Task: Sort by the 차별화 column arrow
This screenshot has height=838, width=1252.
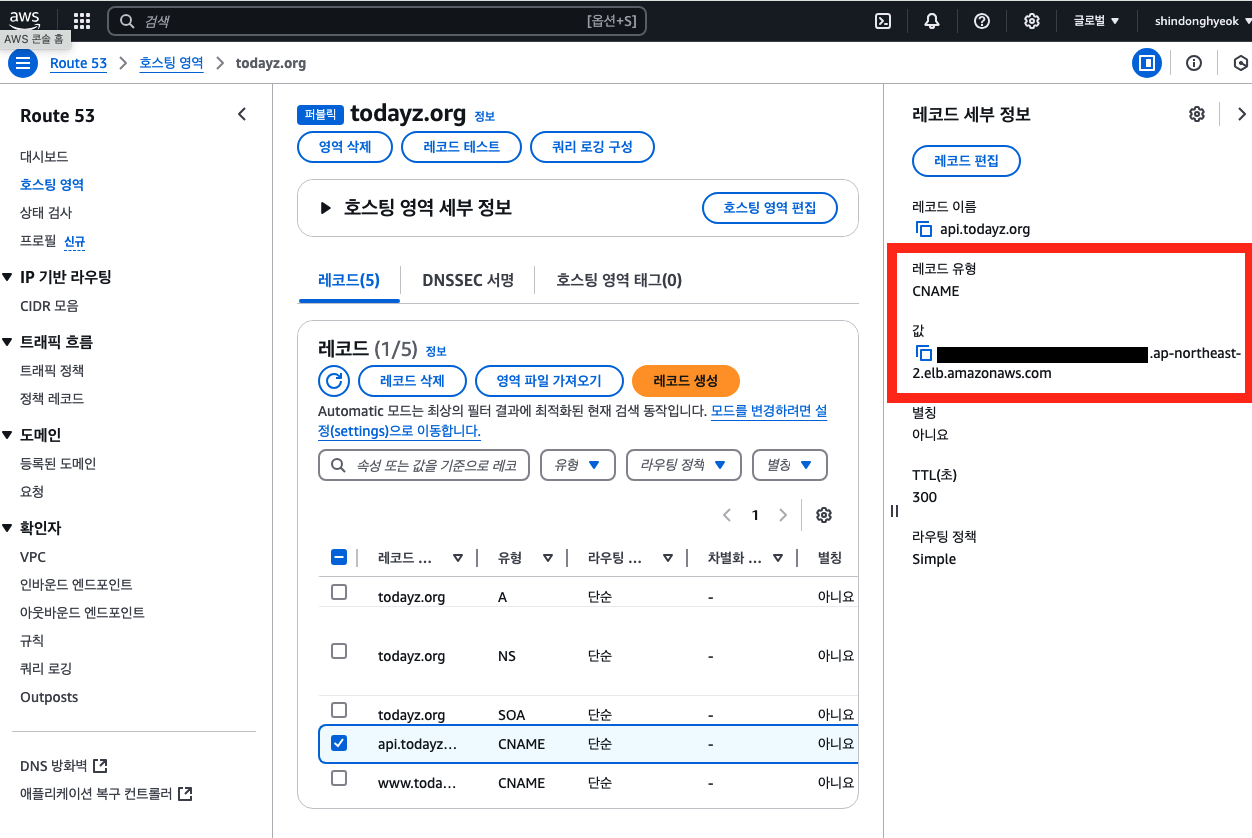Action: point(778,558)
